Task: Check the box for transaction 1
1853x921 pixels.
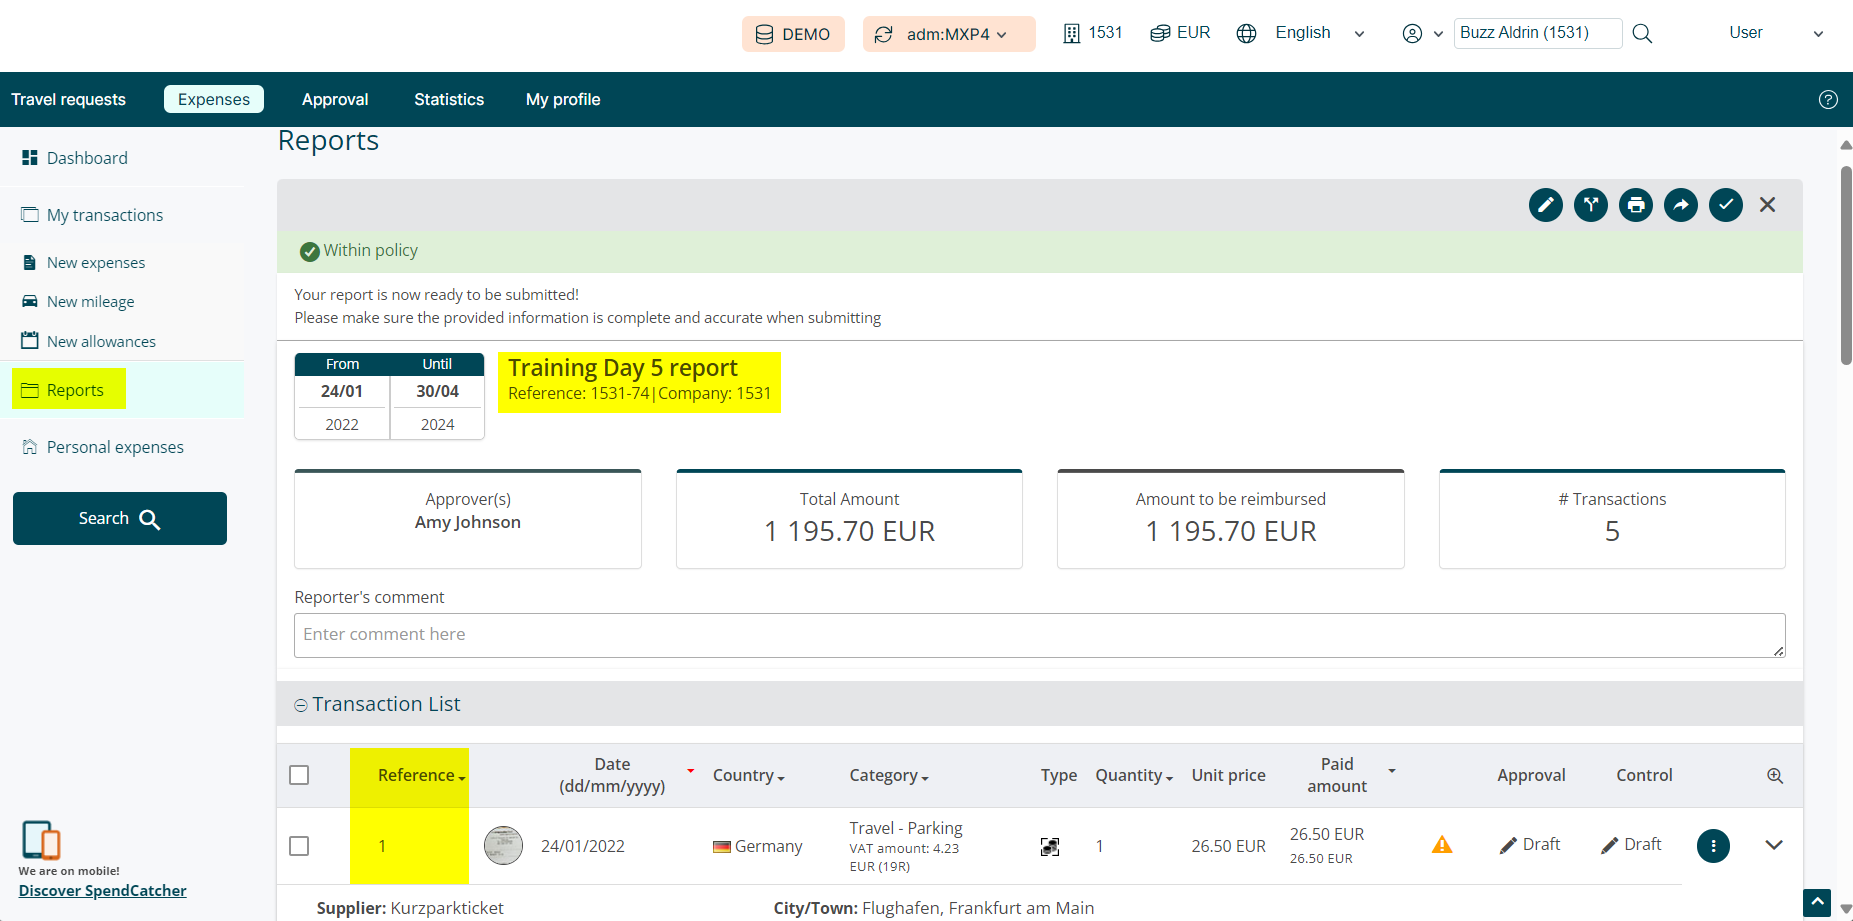Action: click(x=299, y=846)
